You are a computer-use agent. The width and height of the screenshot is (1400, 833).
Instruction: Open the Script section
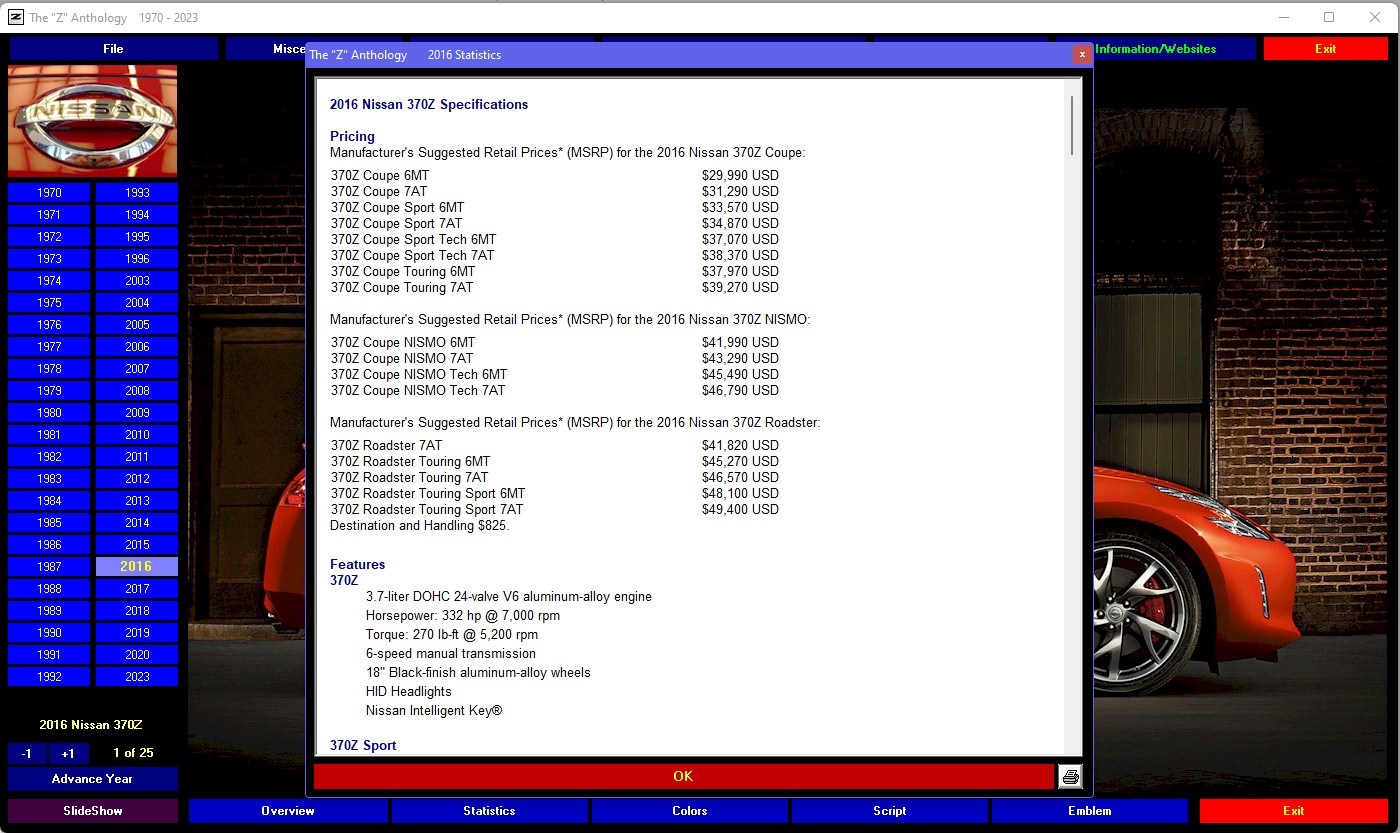click(890, 811)
